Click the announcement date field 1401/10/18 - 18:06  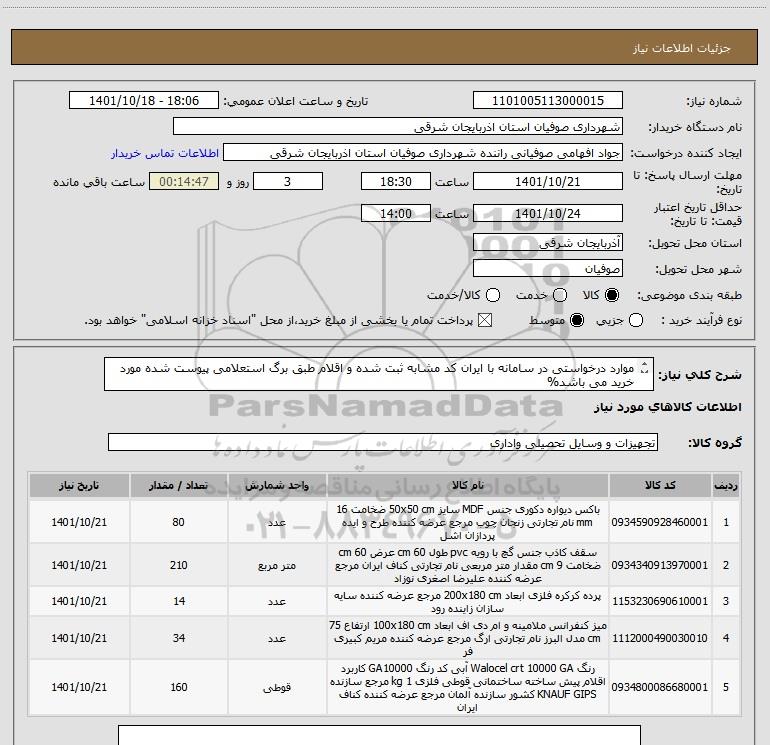coord(144,101)
